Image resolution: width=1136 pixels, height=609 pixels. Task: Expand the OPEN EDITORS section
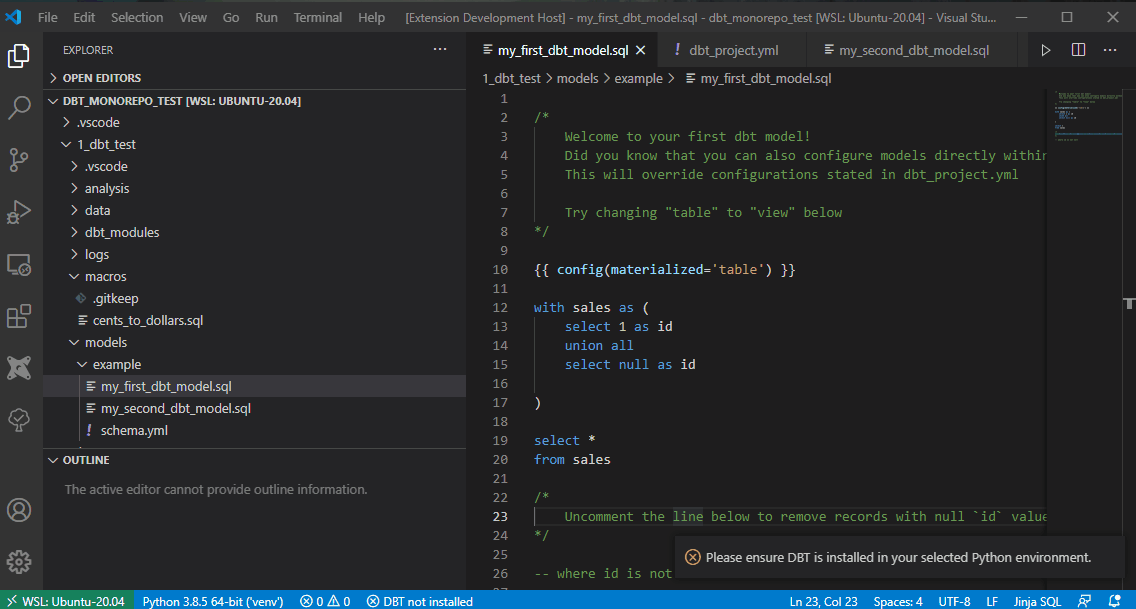click(x=254, y=77)
